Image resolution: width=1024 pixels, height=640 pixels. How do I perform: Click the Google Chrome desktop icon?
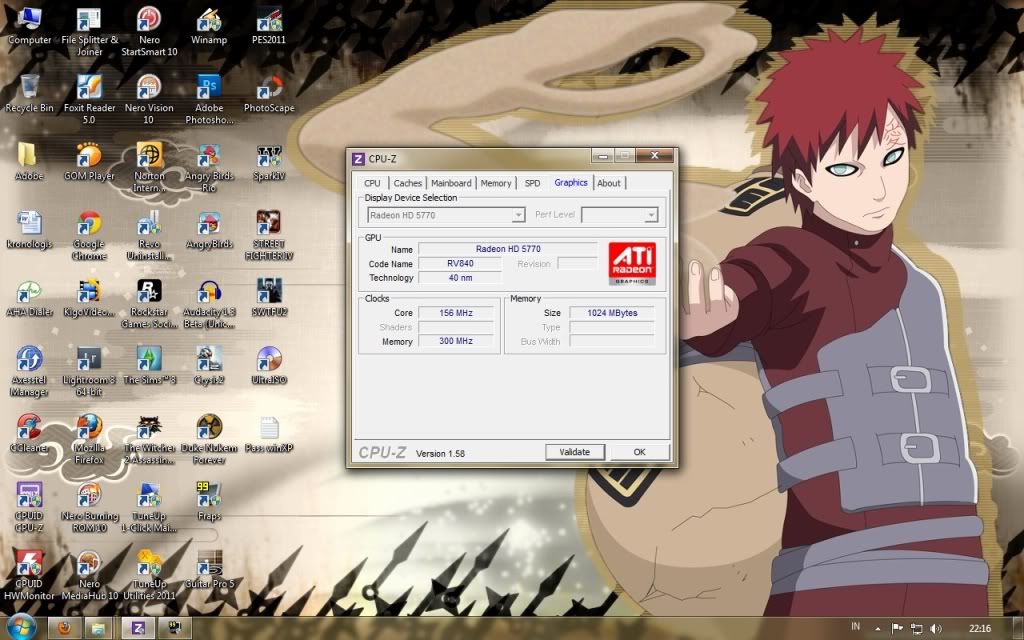(x=89, y=236)
